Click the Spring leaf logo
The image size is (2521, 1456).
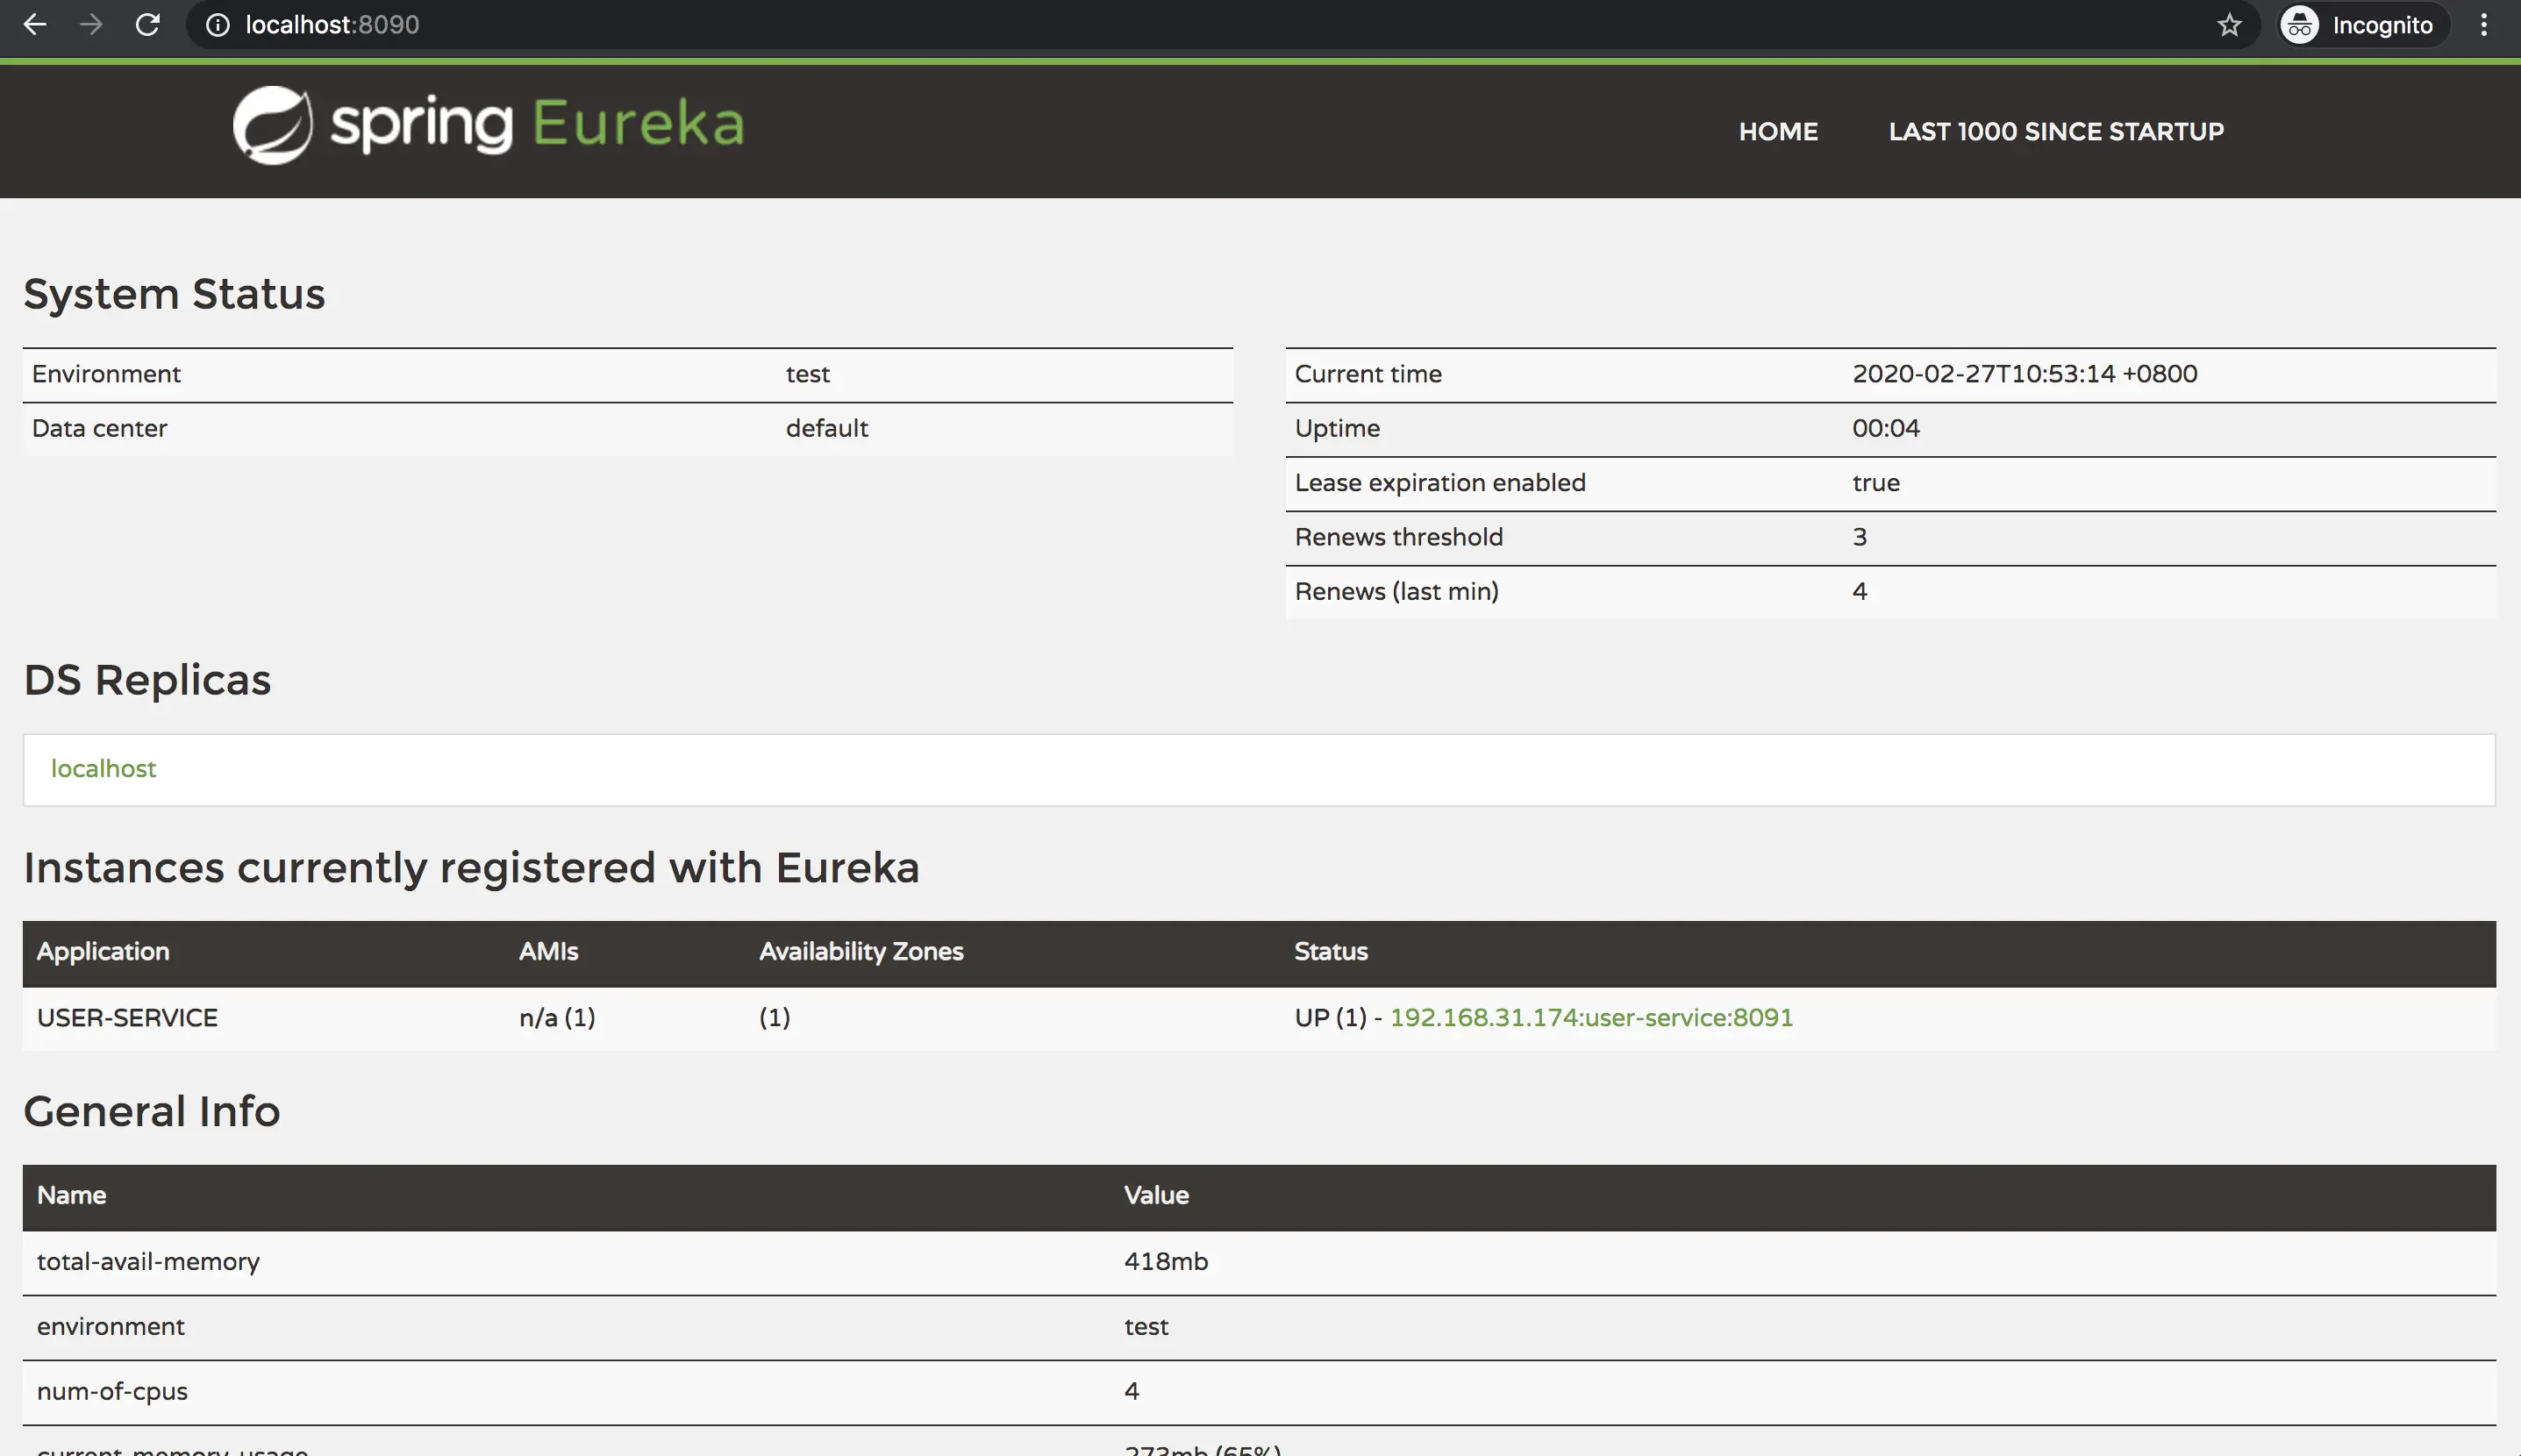coord(272,125)
